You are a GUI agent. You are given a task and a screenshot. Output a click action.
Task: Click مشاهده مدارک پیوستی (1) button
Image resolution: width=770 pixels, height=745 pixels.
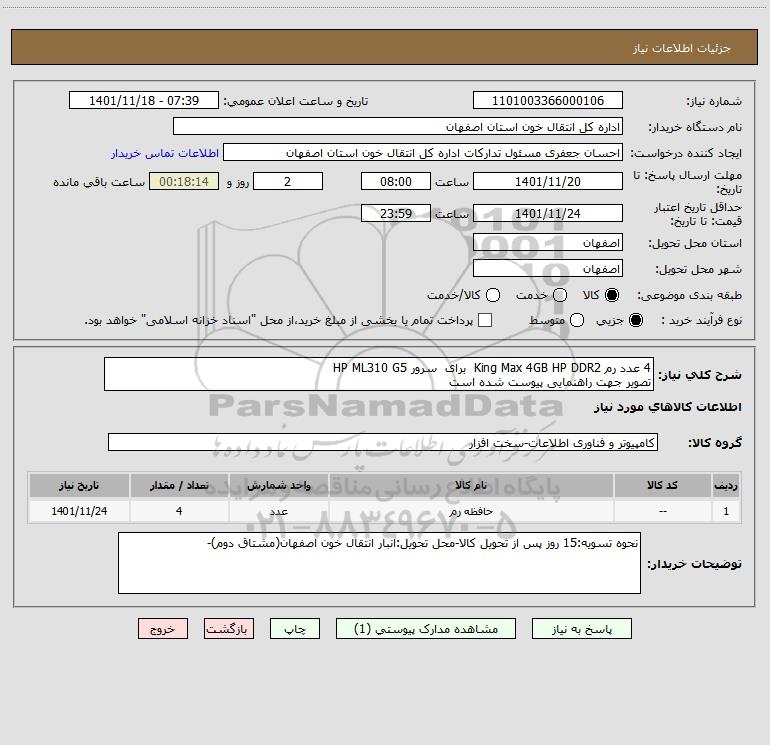pos(426,629)
